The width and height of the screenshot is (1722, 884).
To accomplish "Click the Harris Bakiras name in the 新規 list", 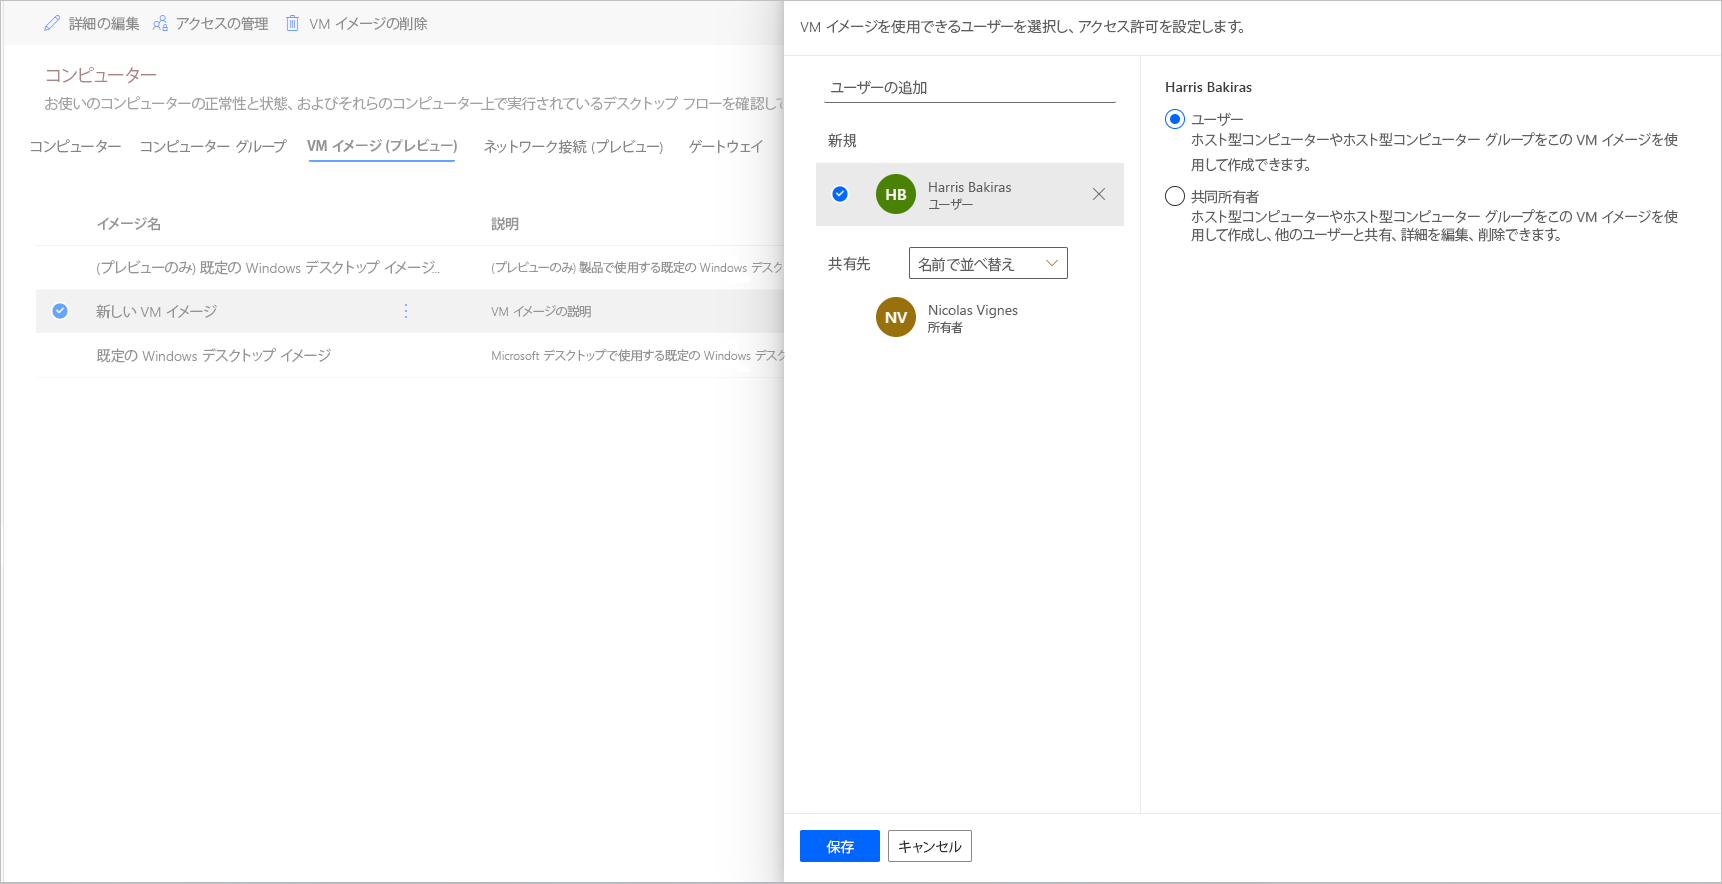I will pos(970,187).
